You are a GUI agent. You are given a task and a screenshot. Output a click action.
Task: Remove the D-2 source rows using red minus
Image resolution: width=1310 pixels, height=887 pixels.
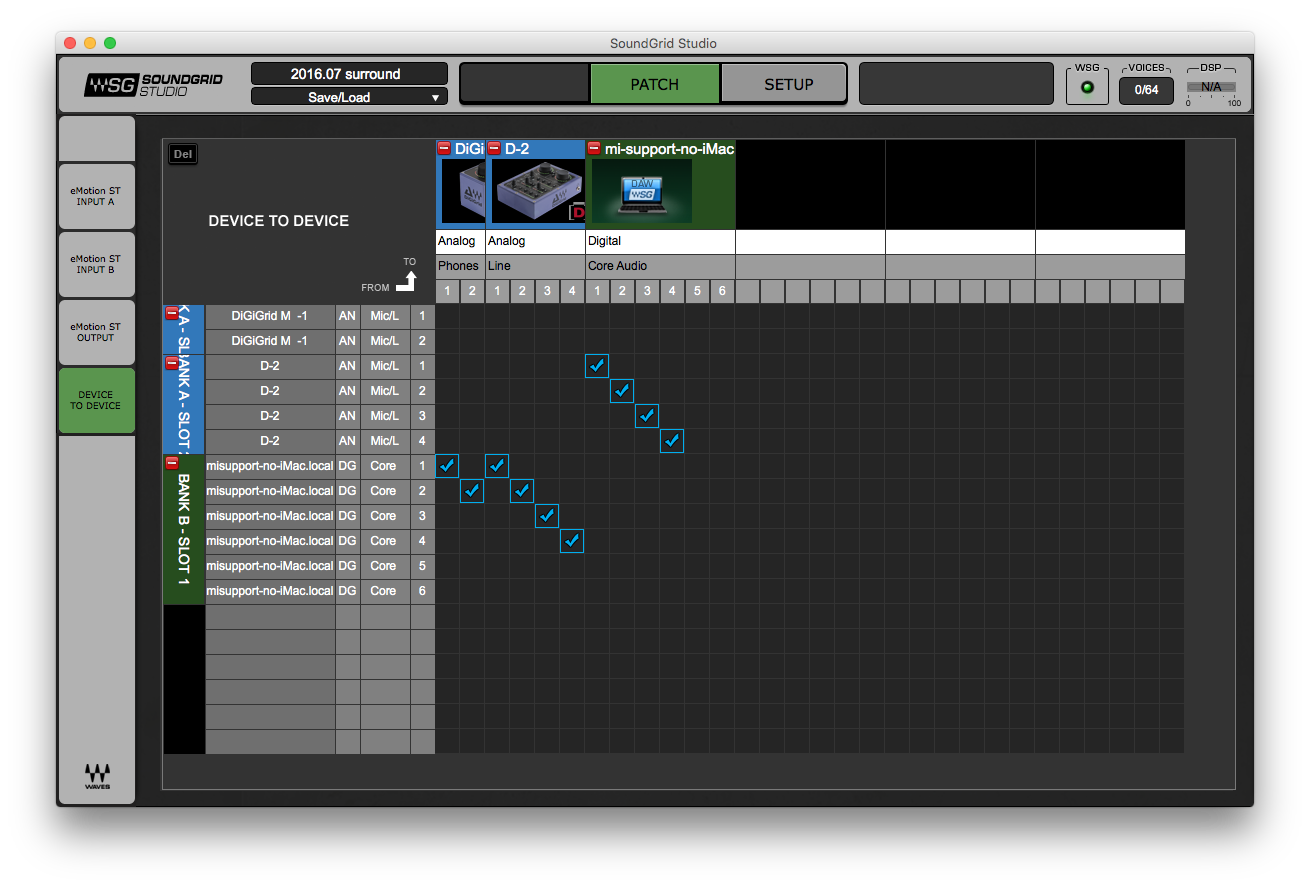171,363
